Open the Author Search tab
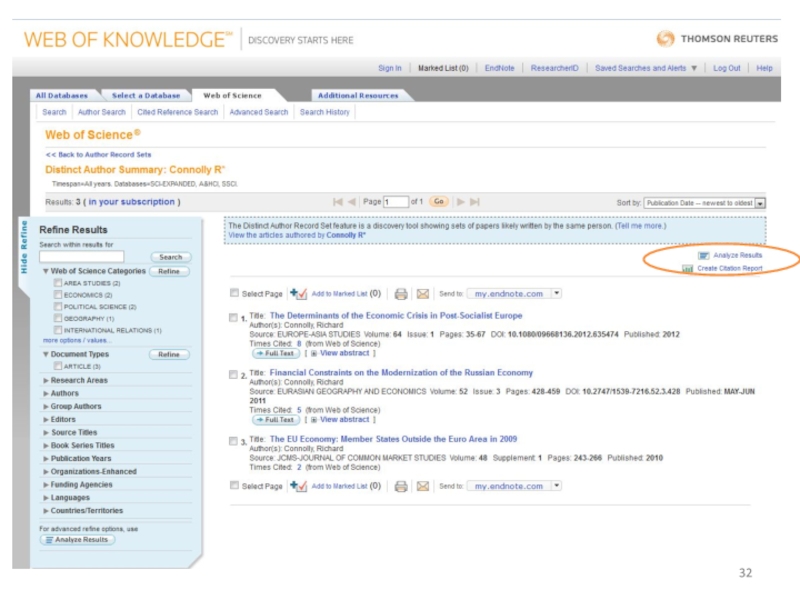Image resolution: width=800 pixels, height=600 pixels. [102, 112]
